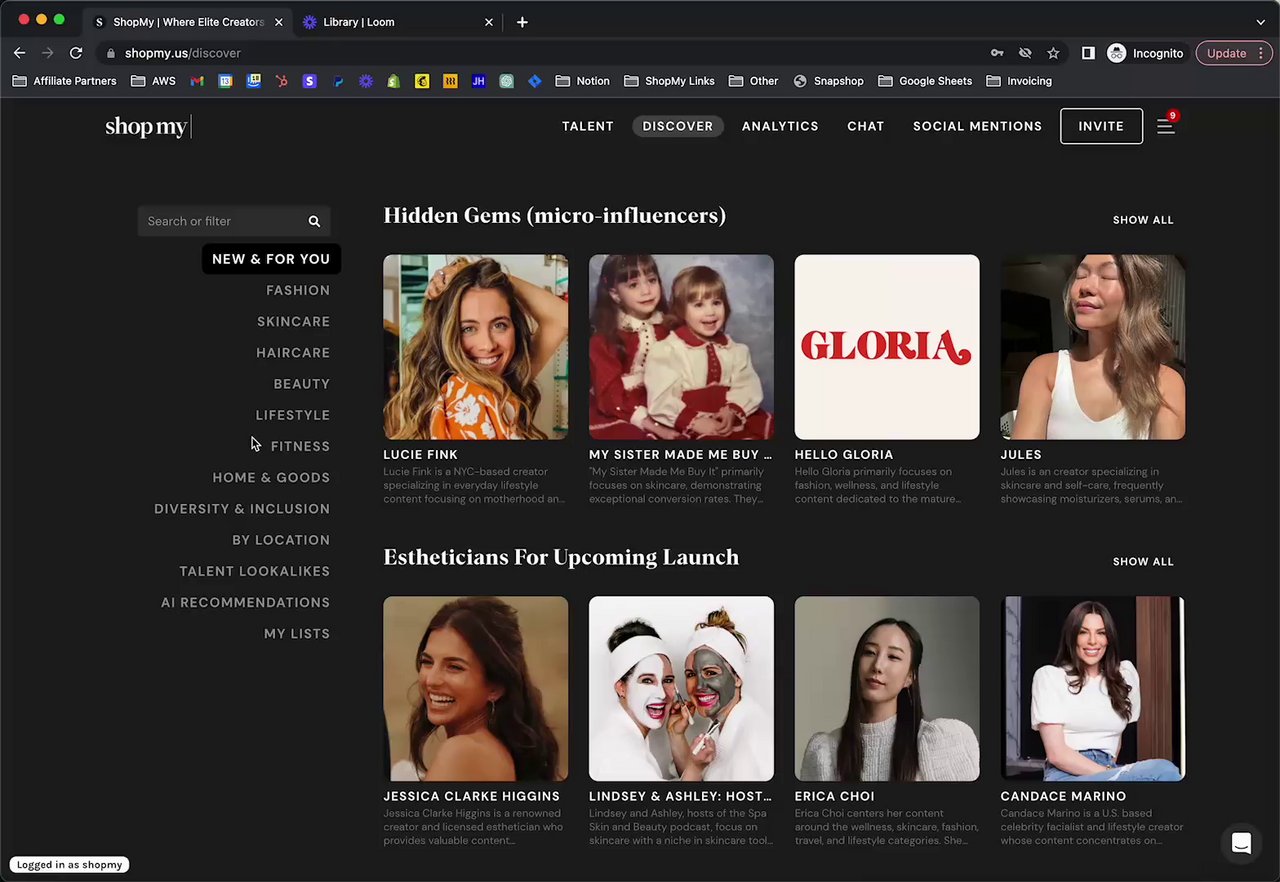This screenshot has width=1280, height=882.
Task: Click the third-party cookies blocked eye icon
Action: [1025, 53]
